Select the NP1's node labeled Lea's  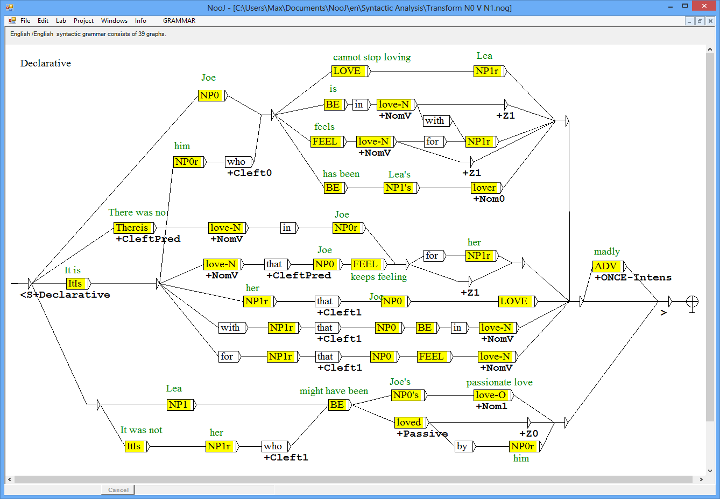click(x=399, y=187)
